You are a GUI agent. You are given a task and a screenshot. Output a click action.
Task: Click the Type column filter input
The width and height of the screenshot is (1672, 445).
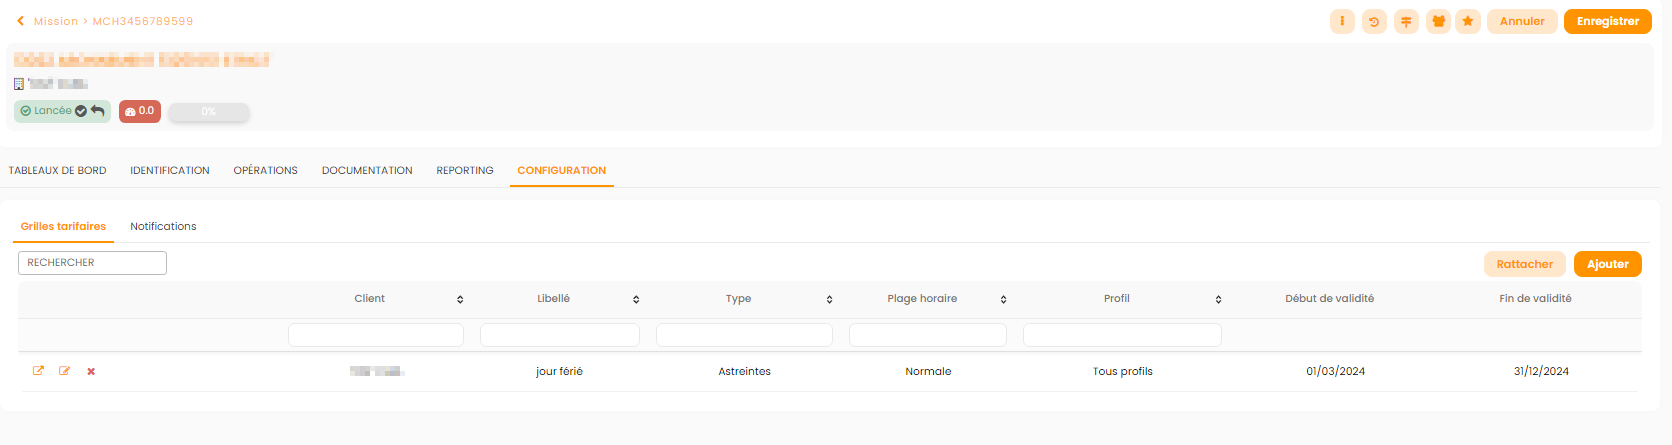click(x=744, y=335)
